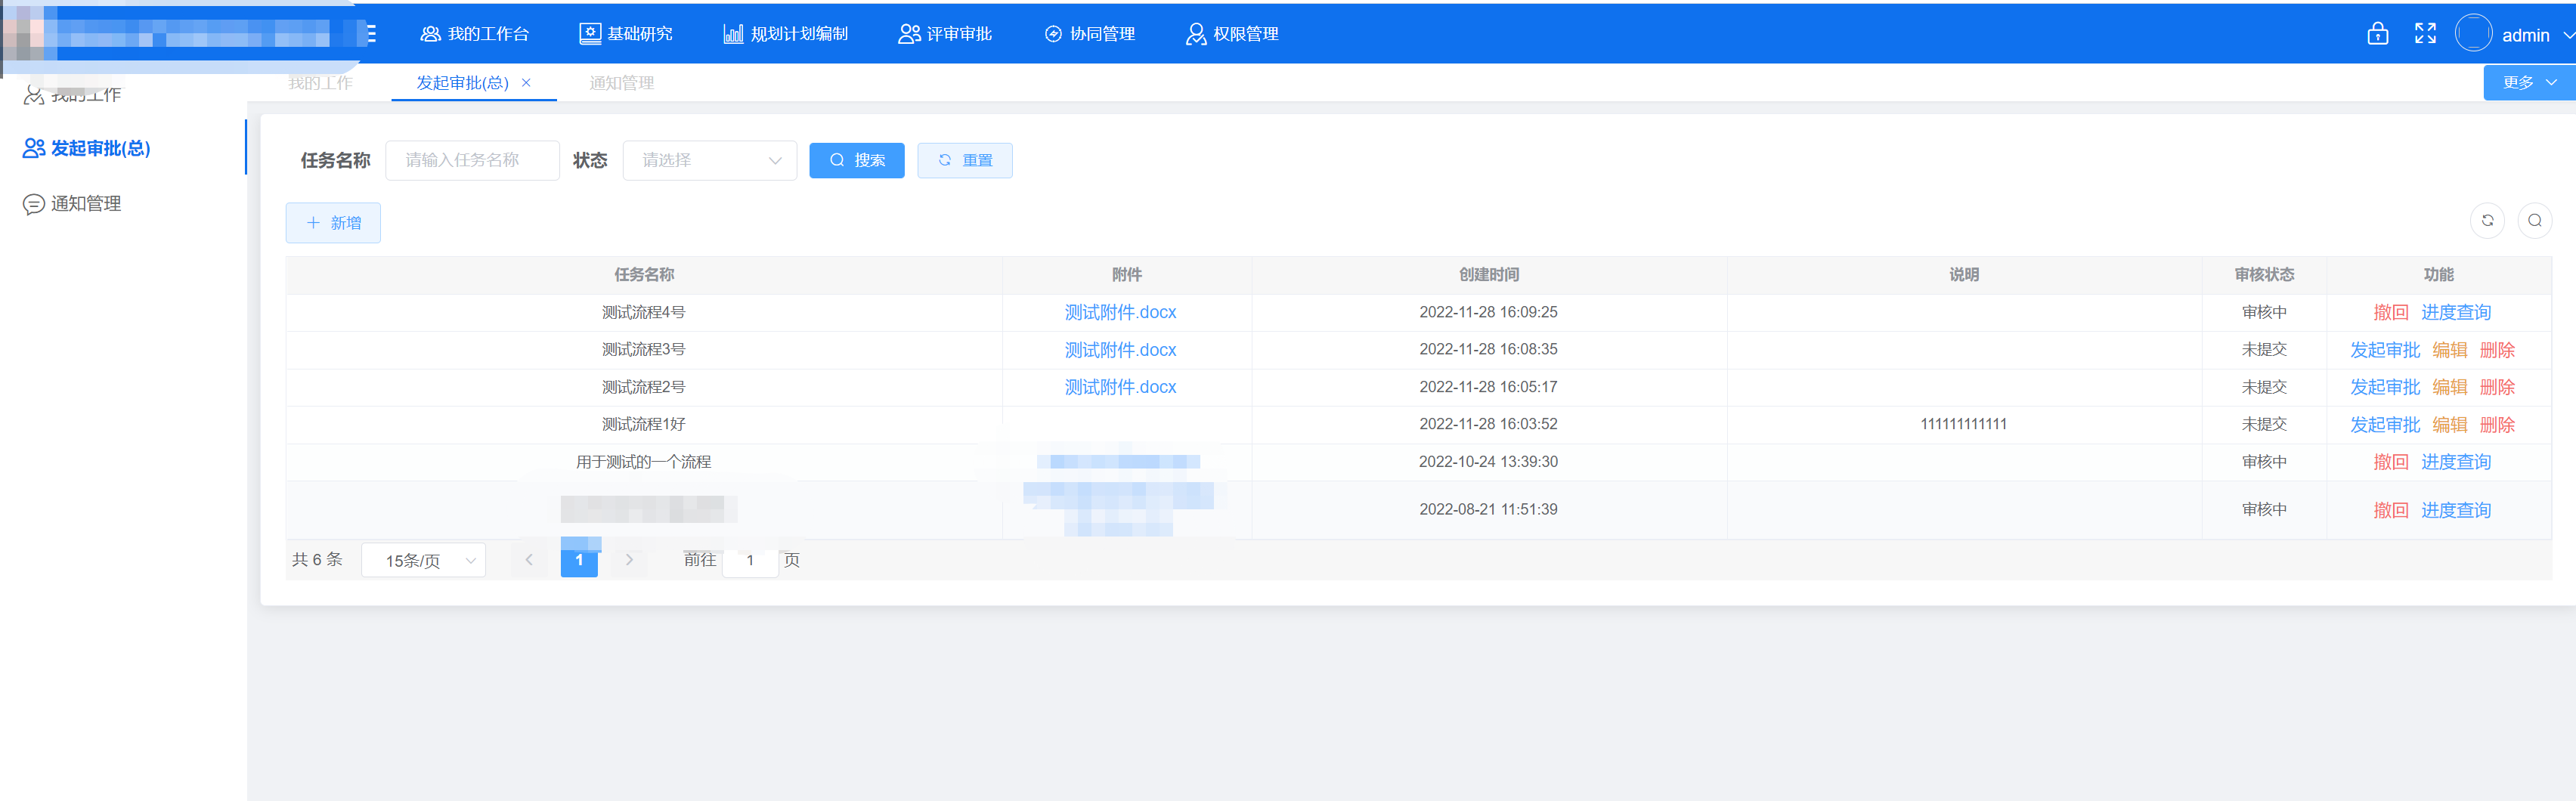The width and height of the screenshot is (2576, 801).
Task: Open the 我的工作台 top menu
Action: tap(475, 34)
